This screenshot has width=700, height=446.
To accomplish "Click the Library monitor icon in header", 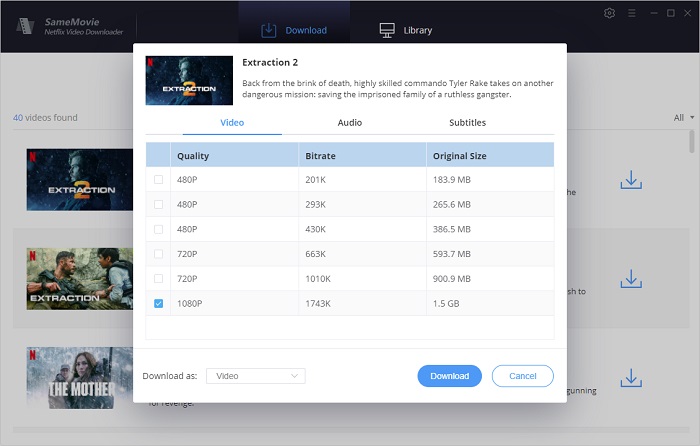I will [387, 30].
